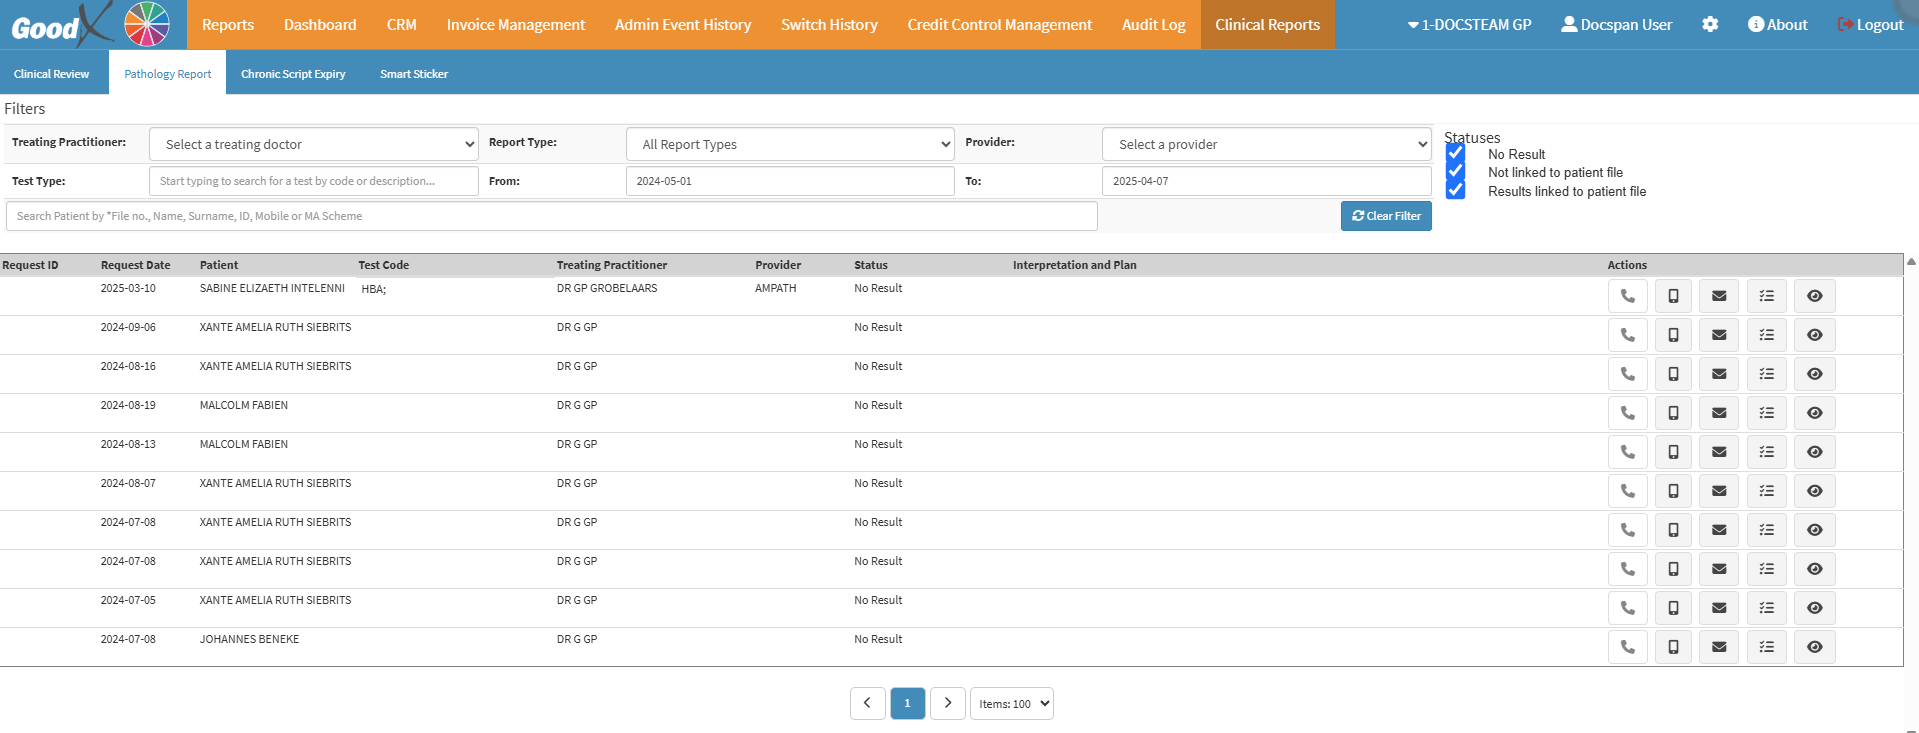Screen dimensions: 1919x733
Task: Click eye view icon for Johannes Beneke row
Action: [x=1814, y=647]
